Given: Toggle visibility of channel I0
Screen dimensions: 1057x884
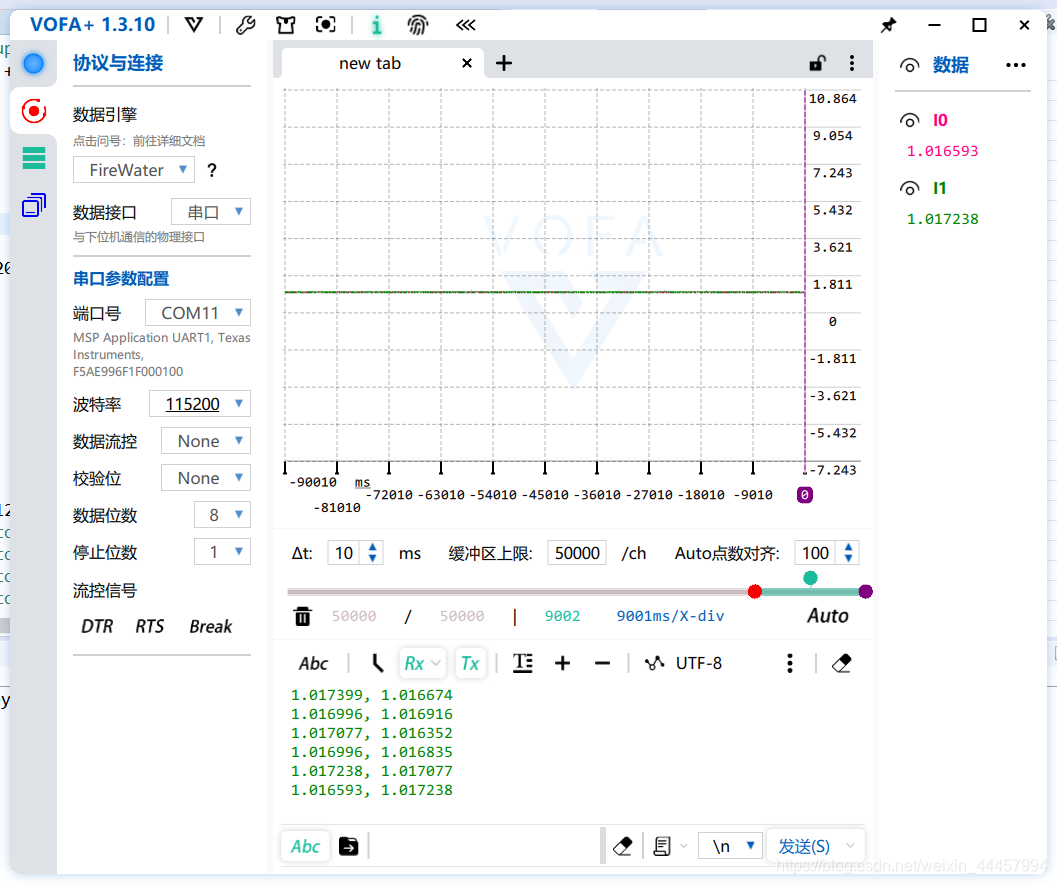Looking at the screenshot, I should click(909, 120).
